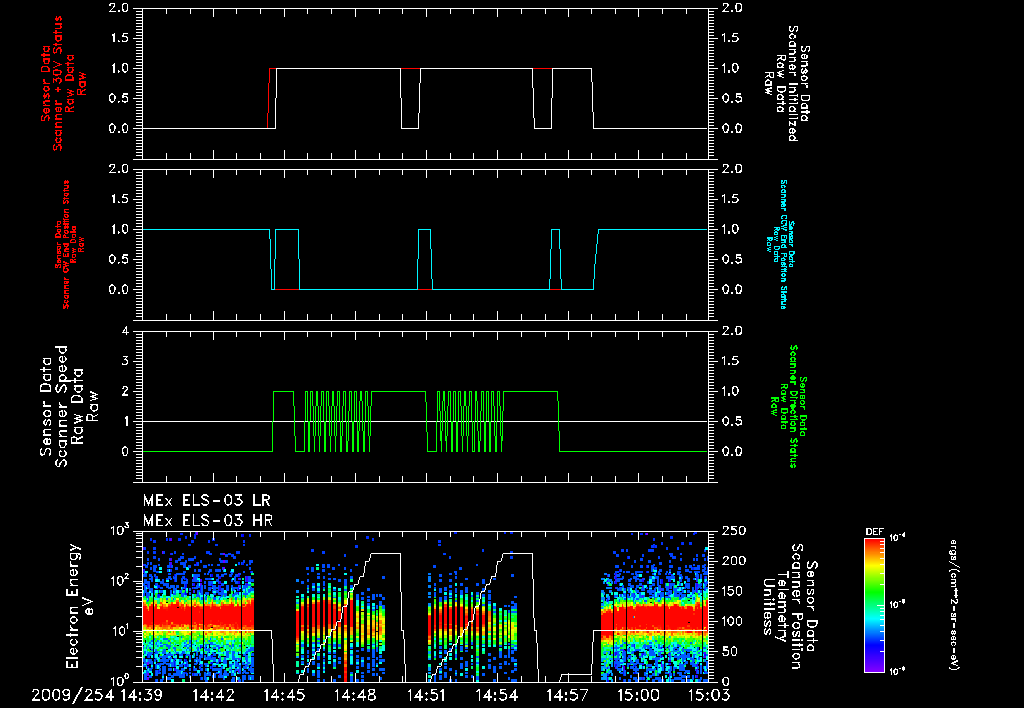Click the "2009/254 14:39" time axis label
Viewport: 1024px width, 708px height.
tap(97, 695)
